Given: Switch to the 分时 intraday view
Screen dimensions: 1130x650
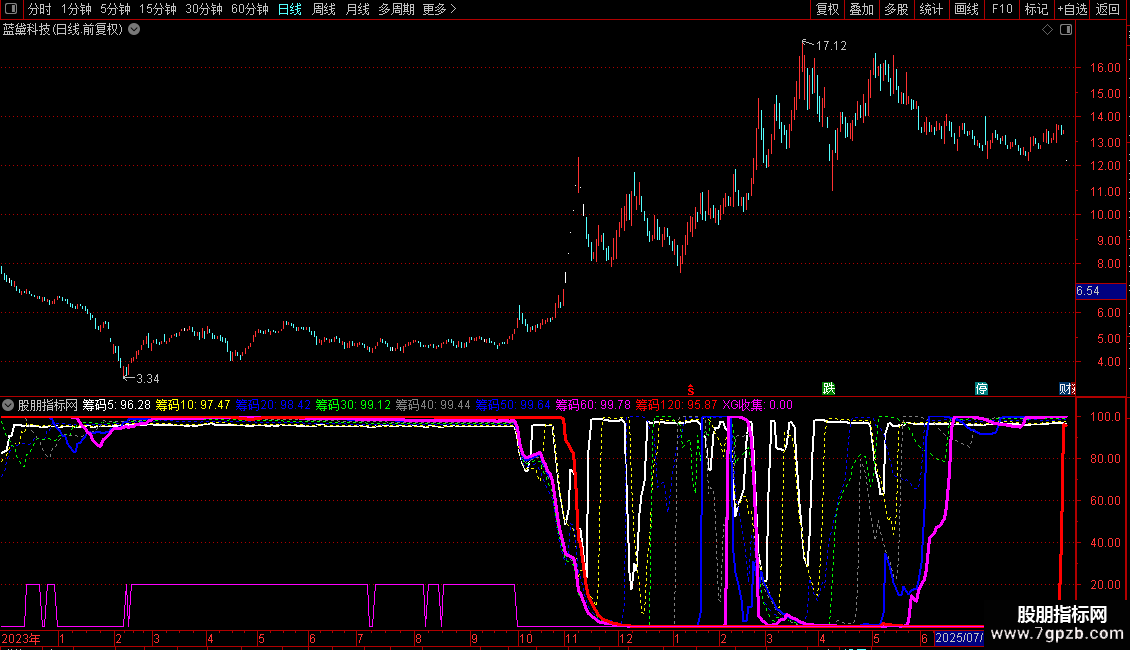Looking at the screenshot, I should click(40, 9).
